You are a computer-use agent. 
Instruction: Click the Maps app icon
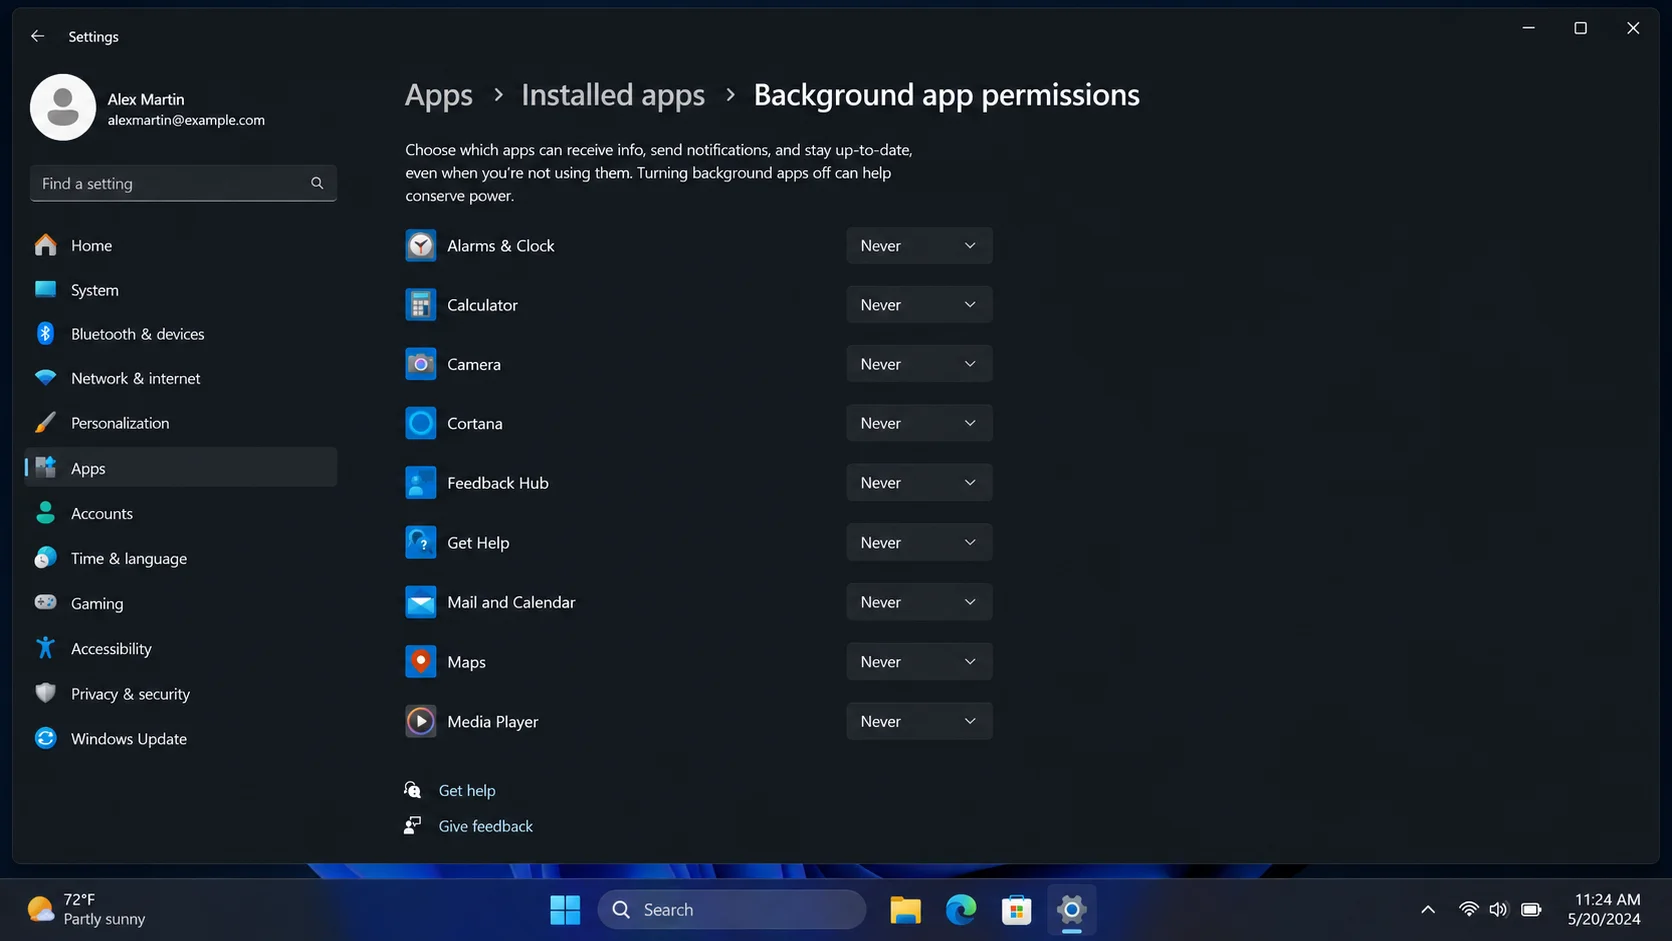pos(420,662)
